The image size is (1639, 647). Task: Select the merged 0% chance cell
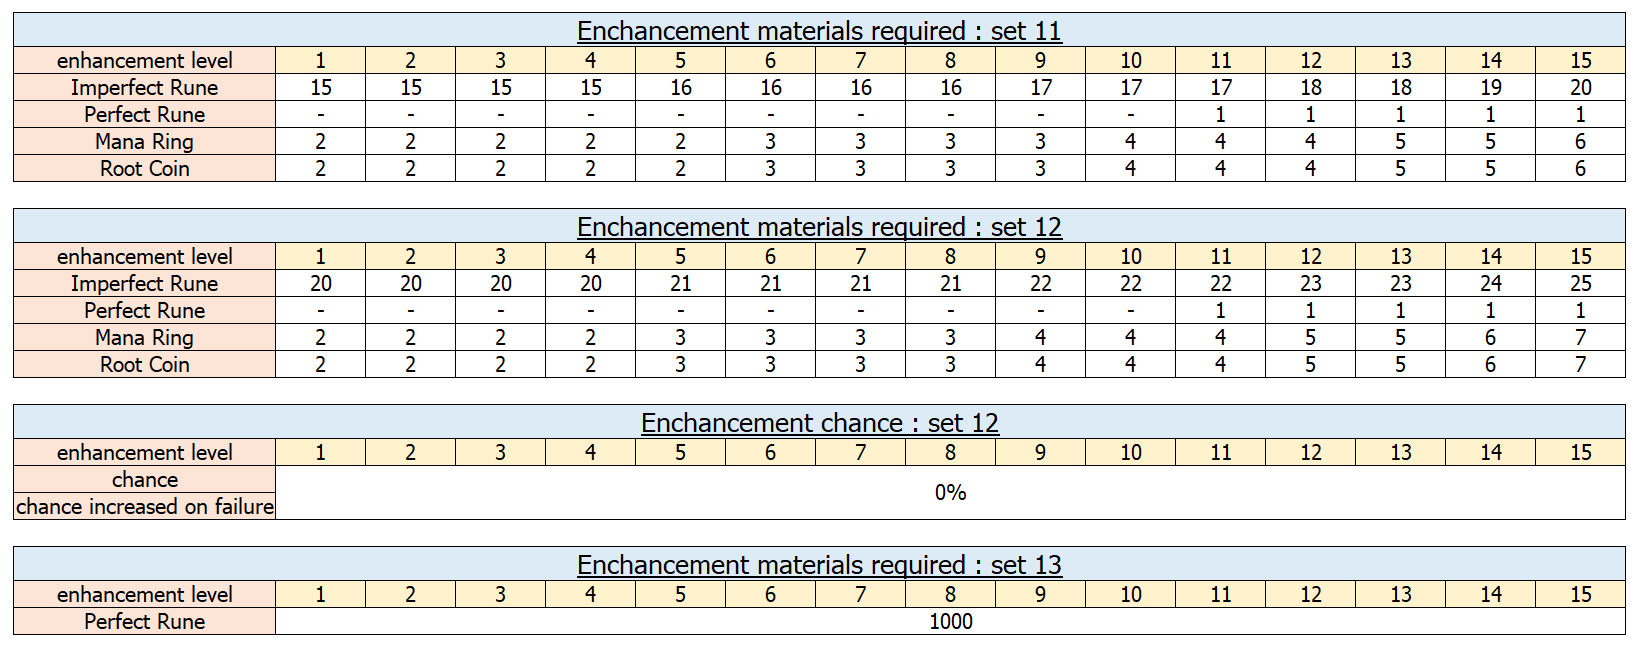coord(950,493)
